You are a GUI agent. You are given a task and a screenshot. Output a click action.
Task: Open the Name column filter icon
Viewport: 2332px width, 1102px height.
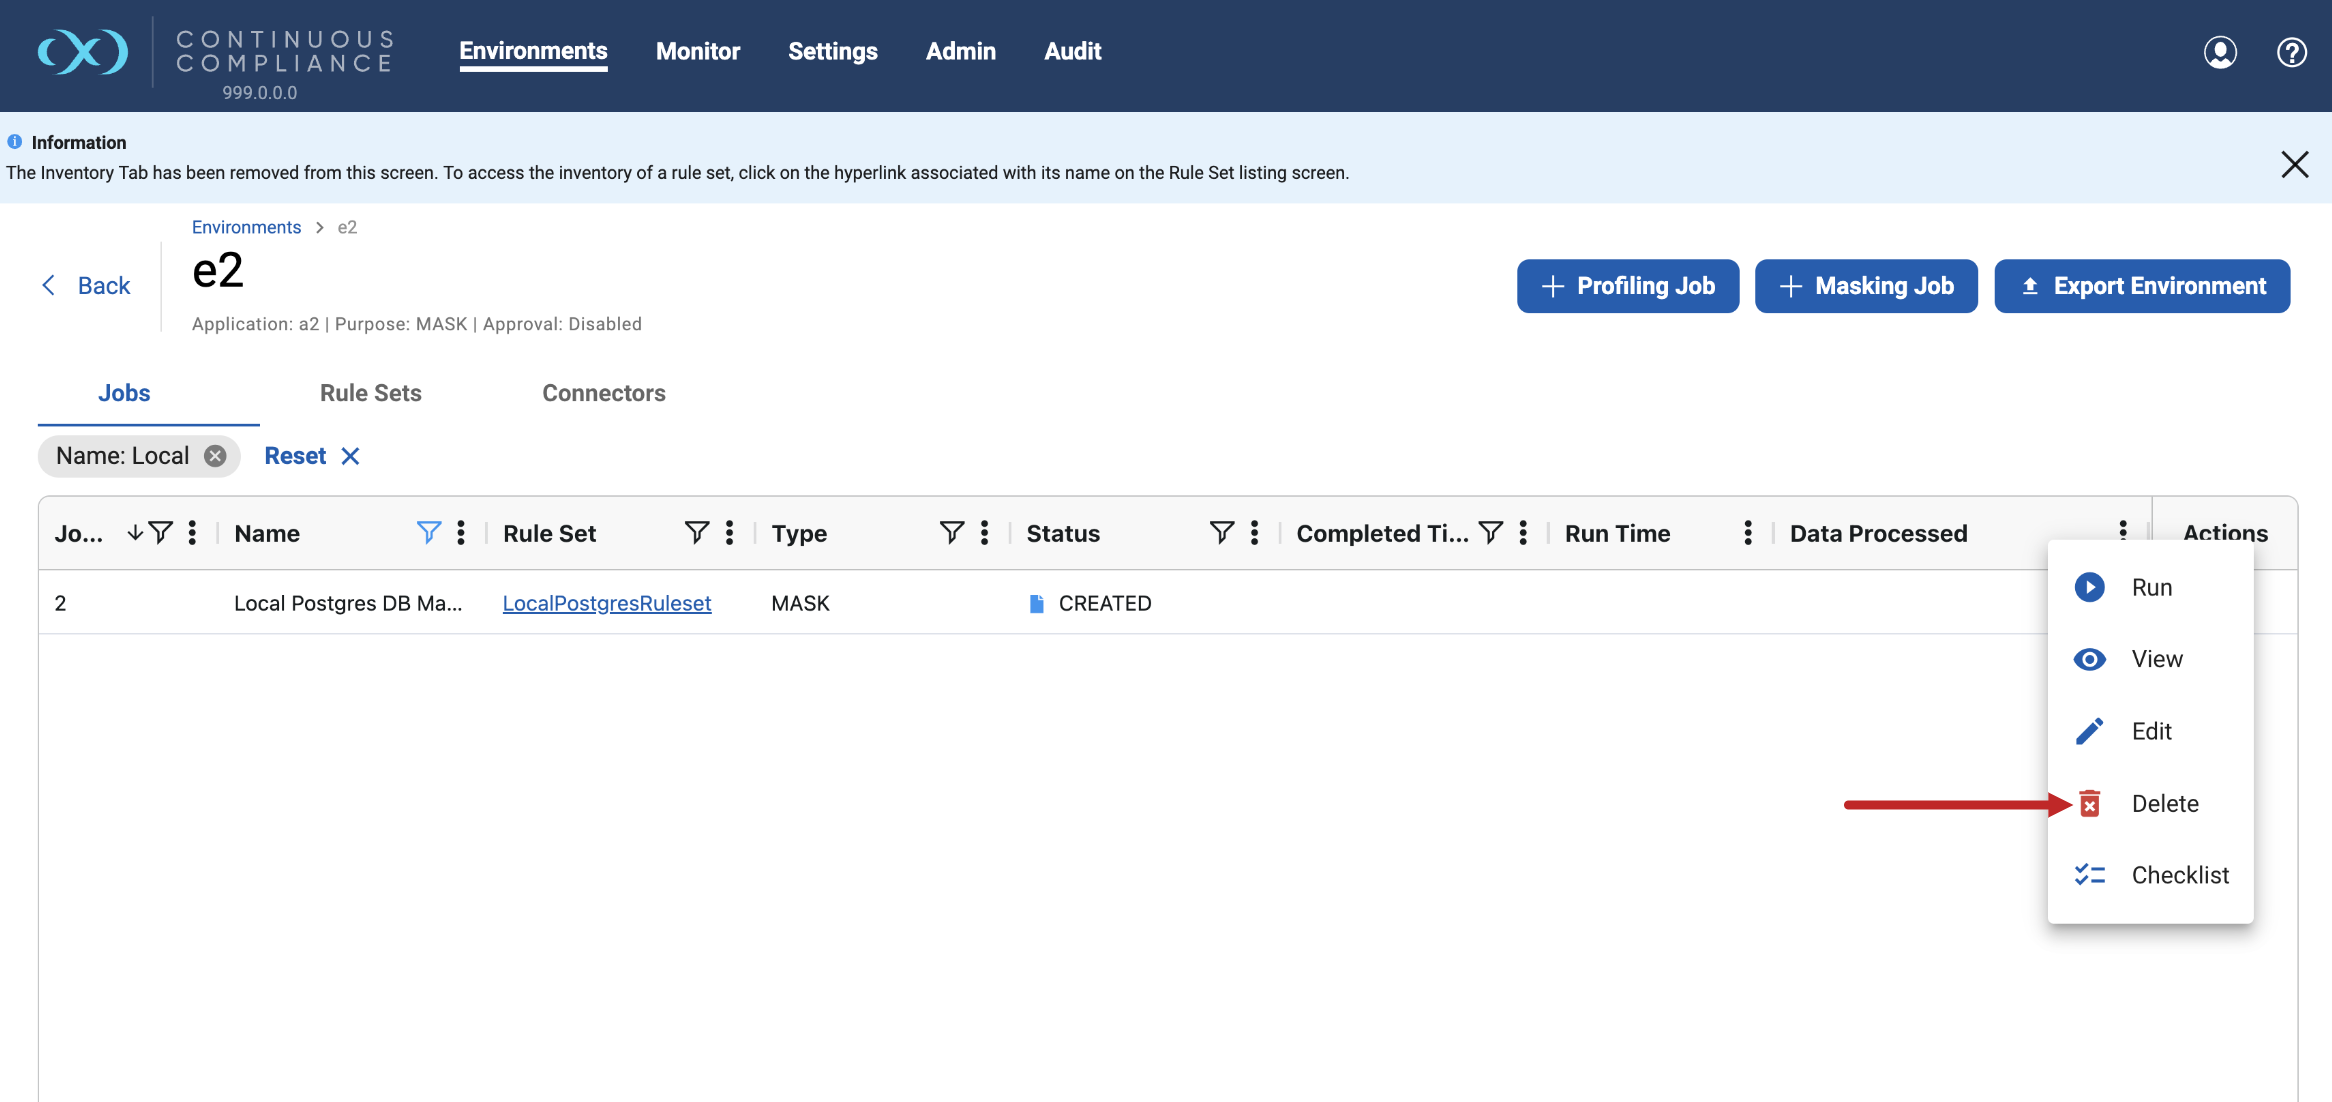click(428, 533)
